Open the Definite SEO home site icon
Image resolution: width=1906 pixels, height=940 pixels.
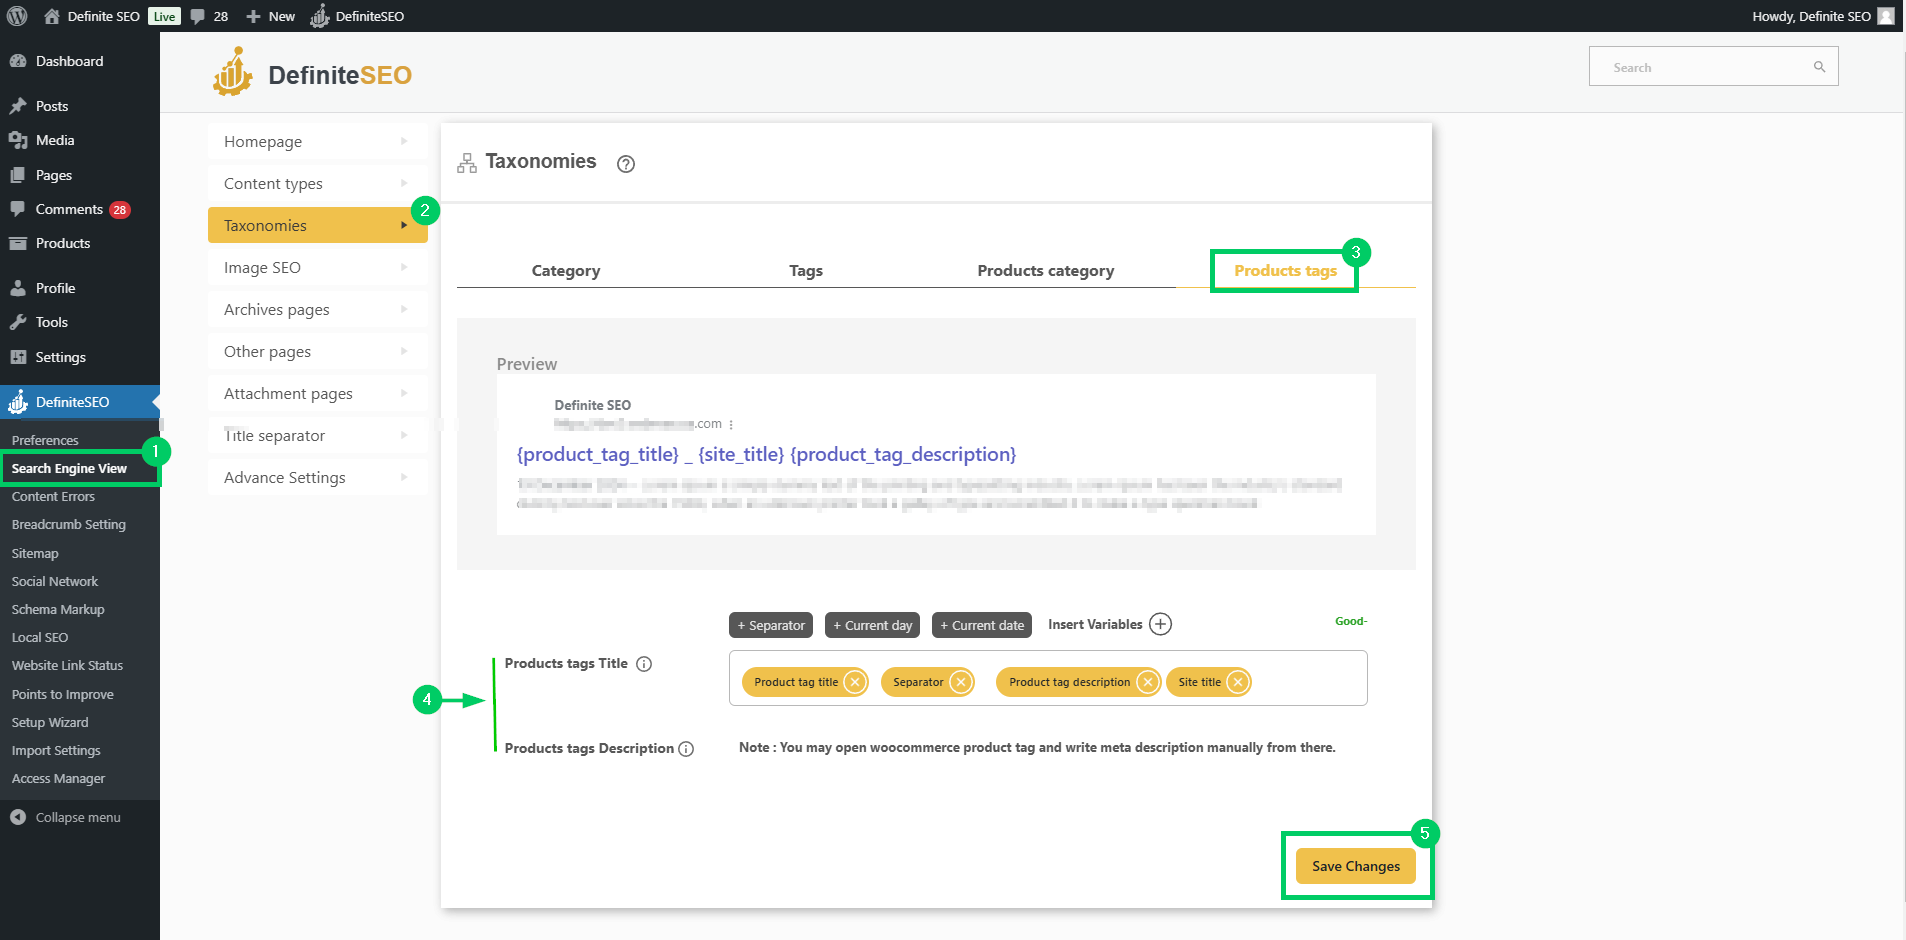(x=52, y=16)
